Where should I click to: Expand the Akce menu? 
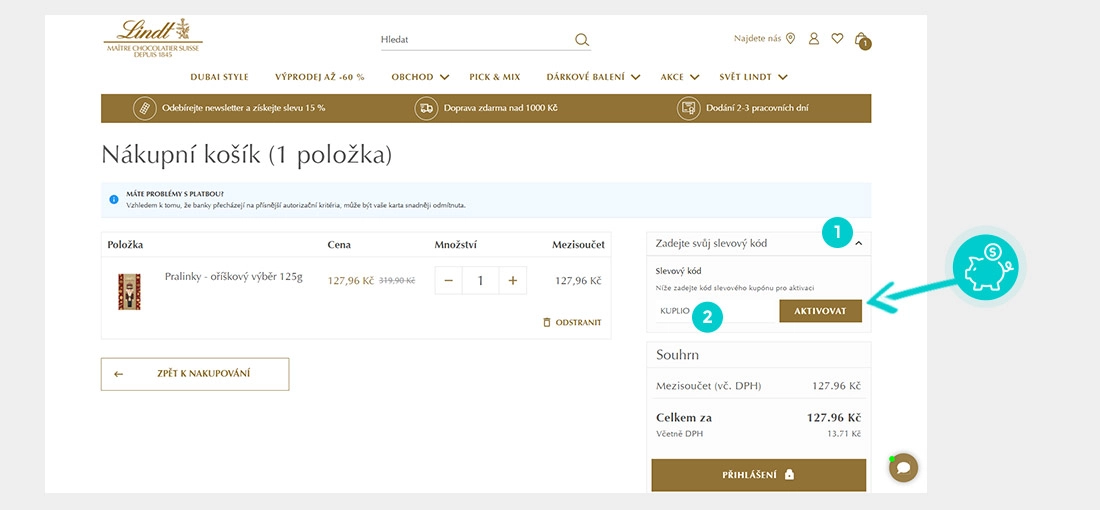[x=680, y=77]
